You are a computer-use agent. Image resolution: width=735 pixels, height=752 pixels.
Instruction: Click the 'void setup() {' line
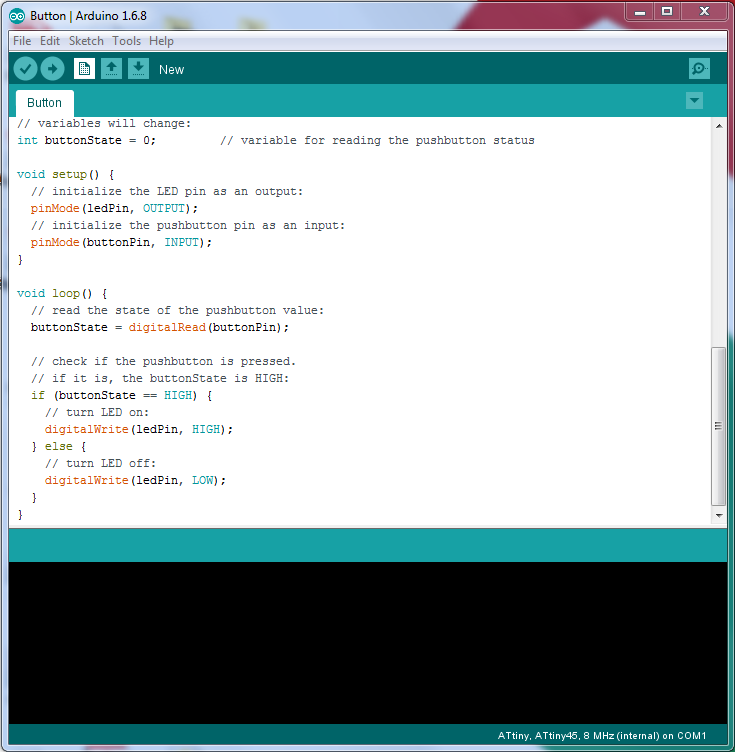click(x=66, y=175)
